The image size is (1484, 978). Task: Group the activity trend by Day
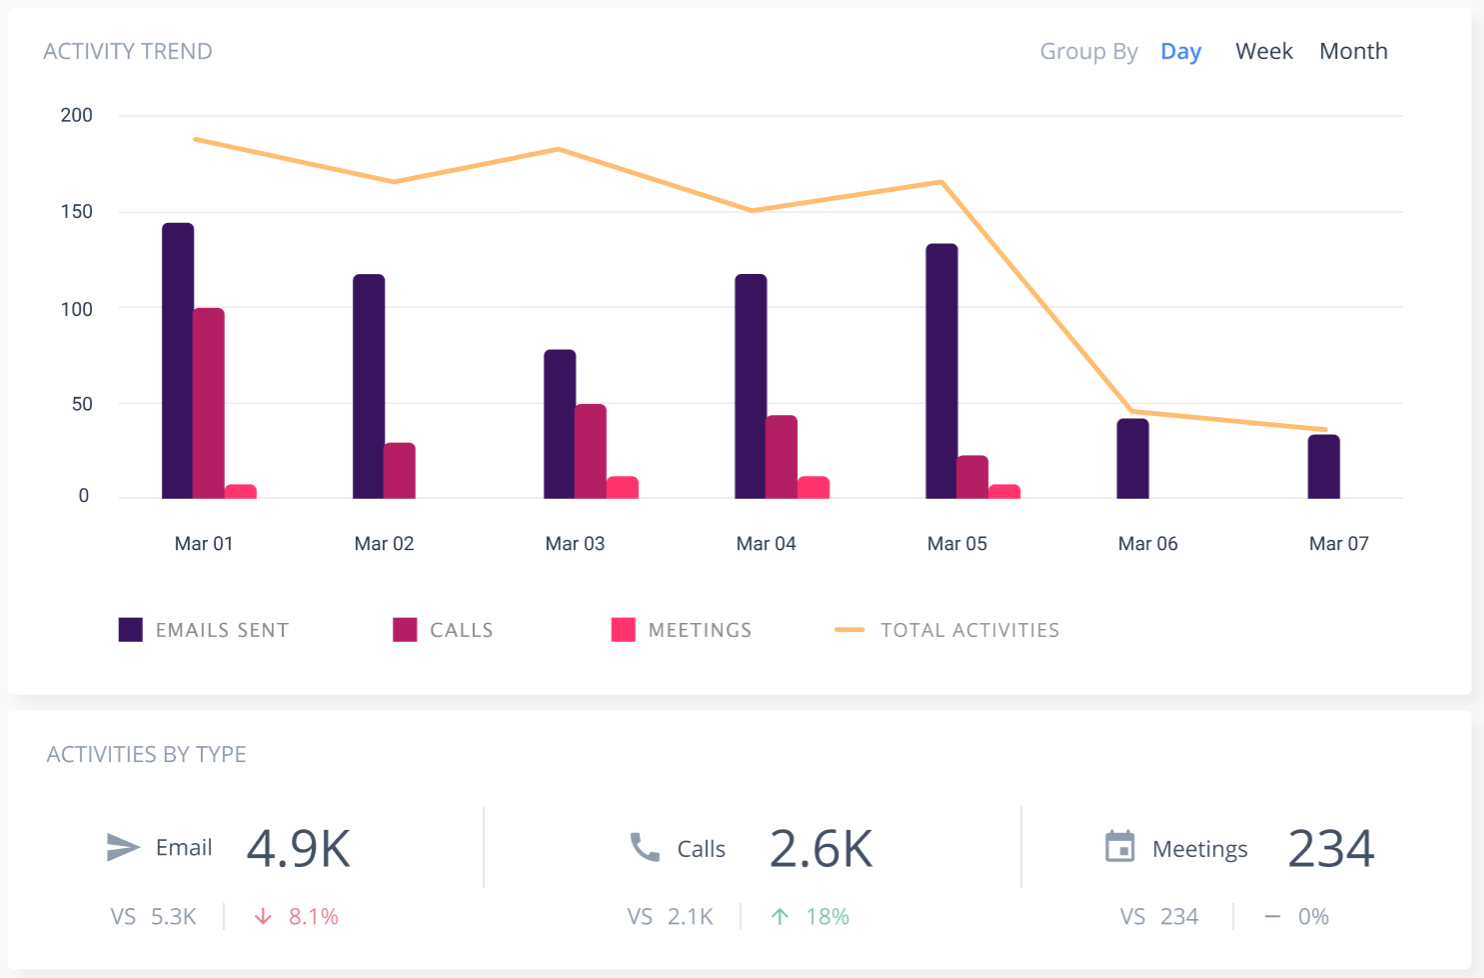pos(1180,52)
